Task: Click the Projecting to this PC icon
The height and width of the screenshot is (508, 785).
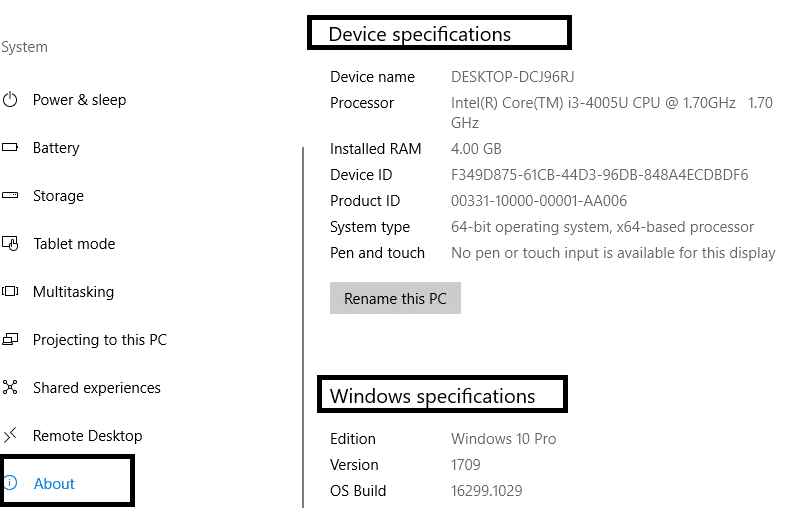Action: [11, 340]
